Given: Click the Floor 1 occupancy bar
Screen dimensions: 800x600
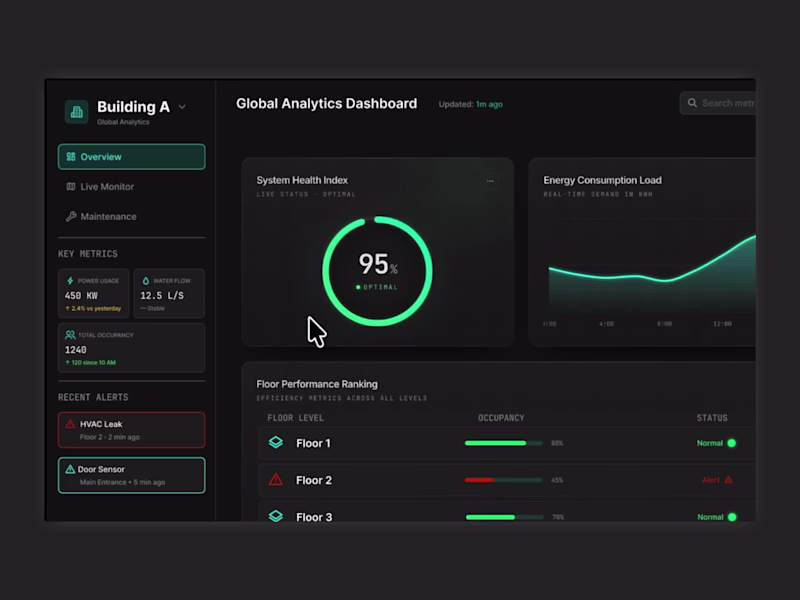Looking at the screenshot, I should point(504,443).
